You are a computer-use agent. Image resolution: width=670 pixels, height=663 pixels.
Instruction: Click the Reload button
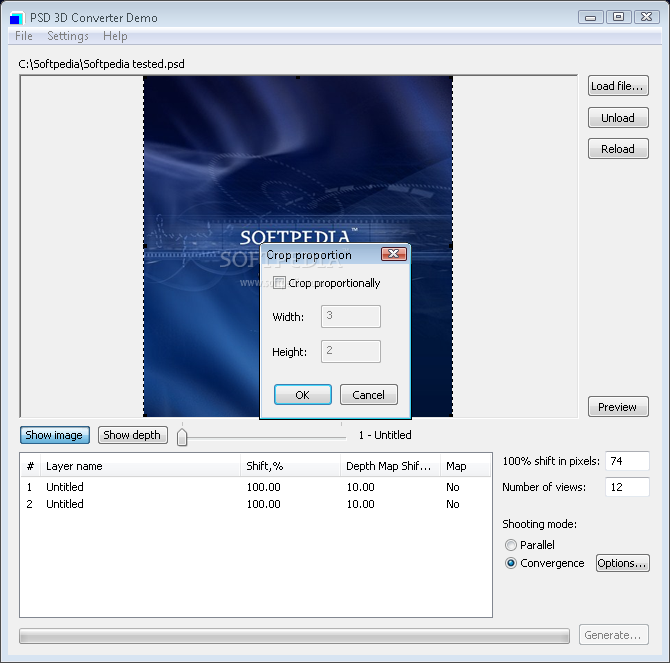click(x=618, y=149)
